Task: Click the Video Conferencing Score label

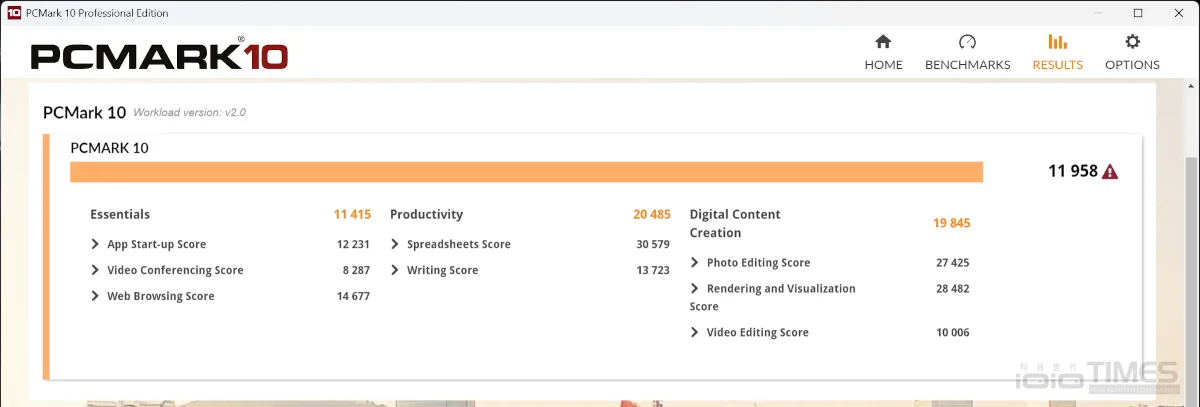Action: 175,270
